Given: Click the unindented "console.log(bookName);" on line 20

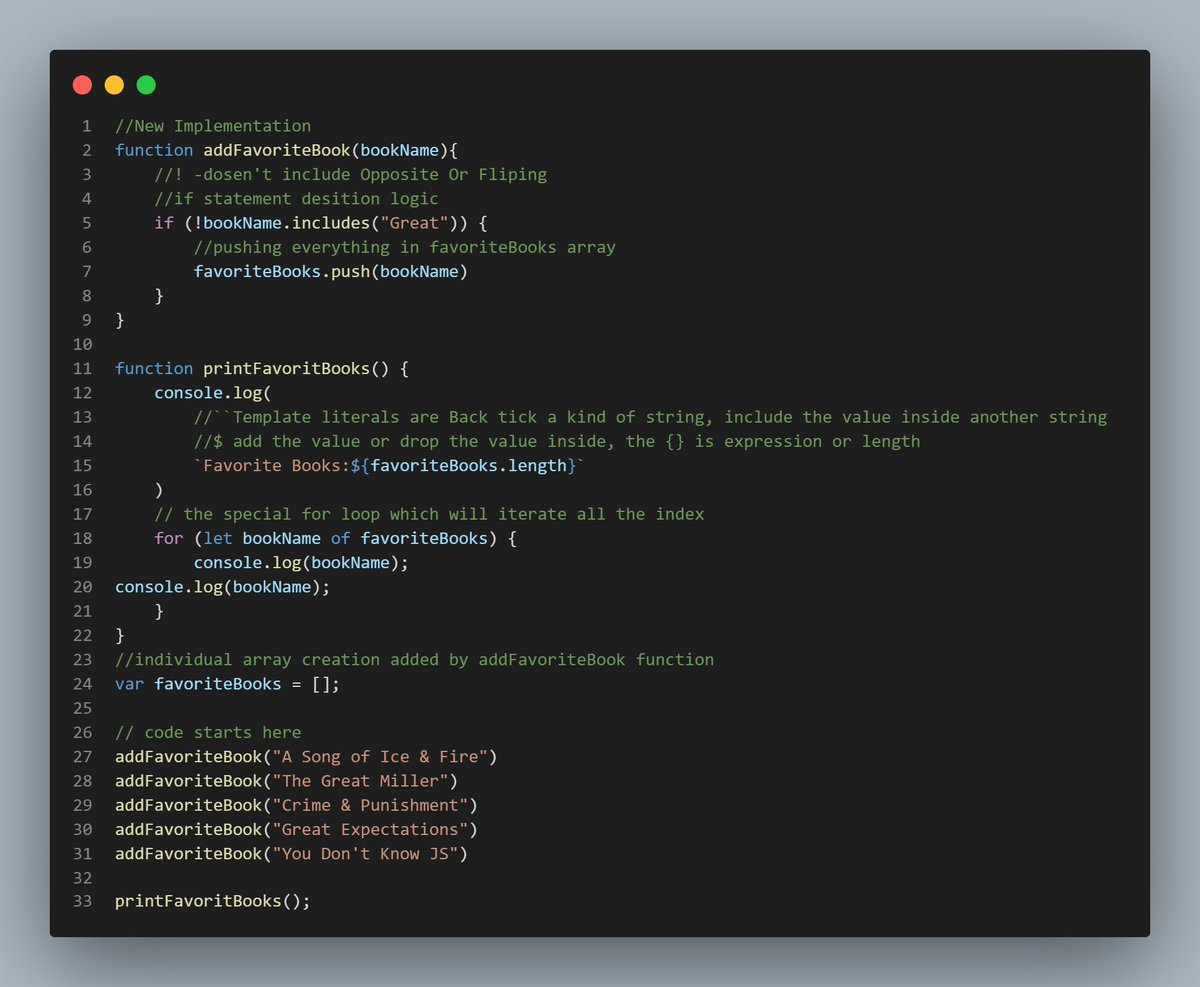Looking at the screenshot, I should pyautogui.click(x=223, y=587).
